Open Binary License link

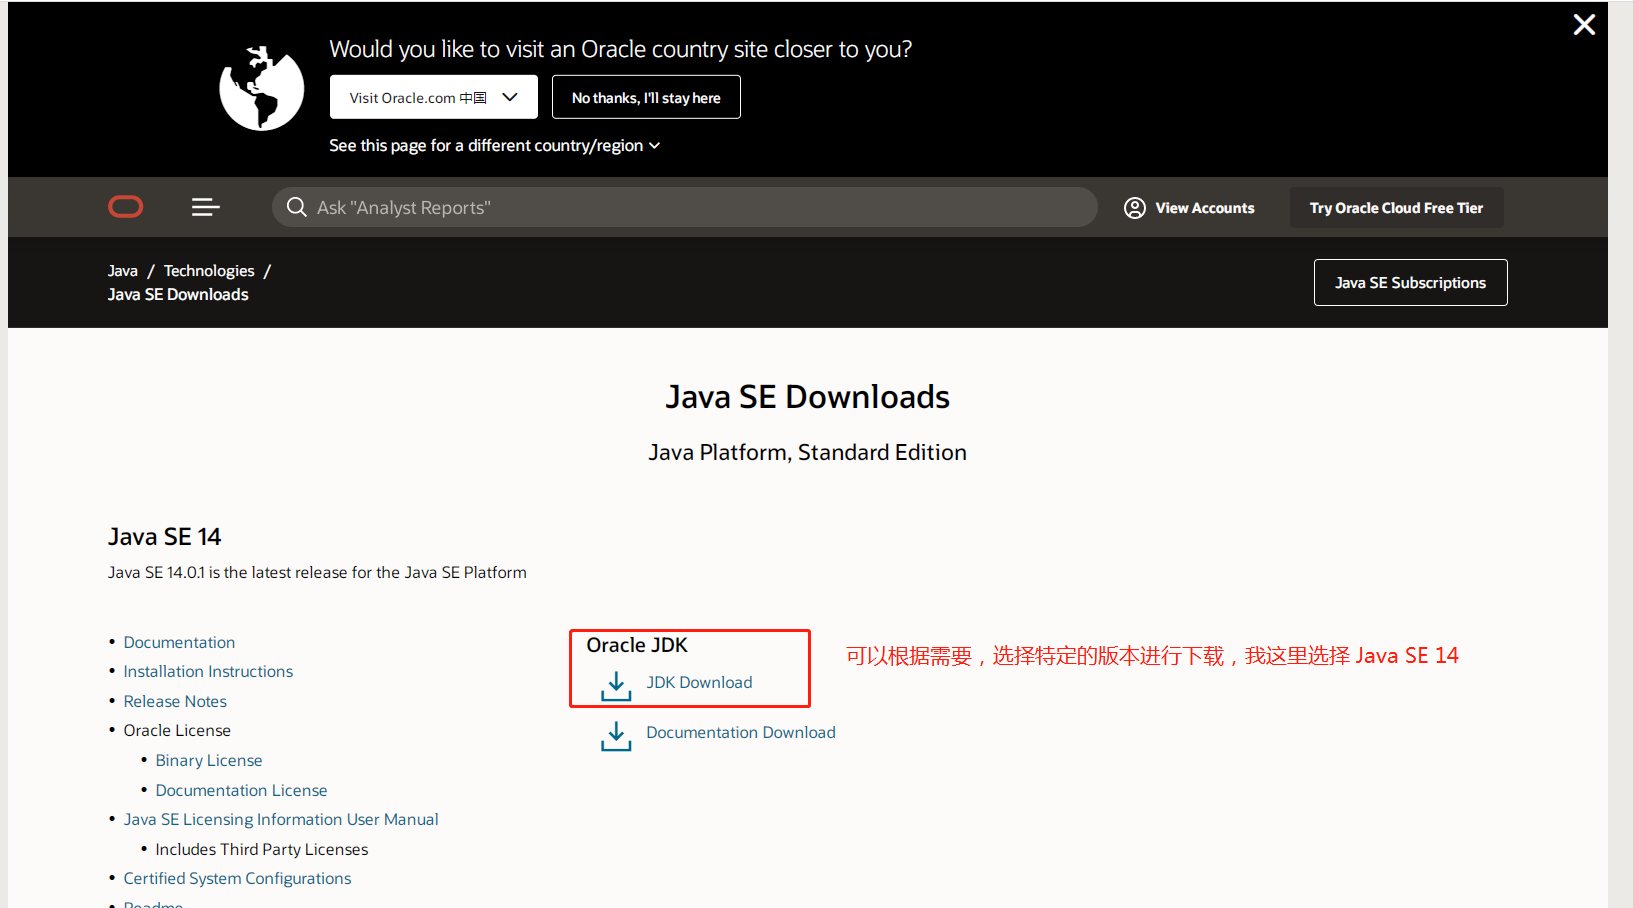click(x=209, y=760)
